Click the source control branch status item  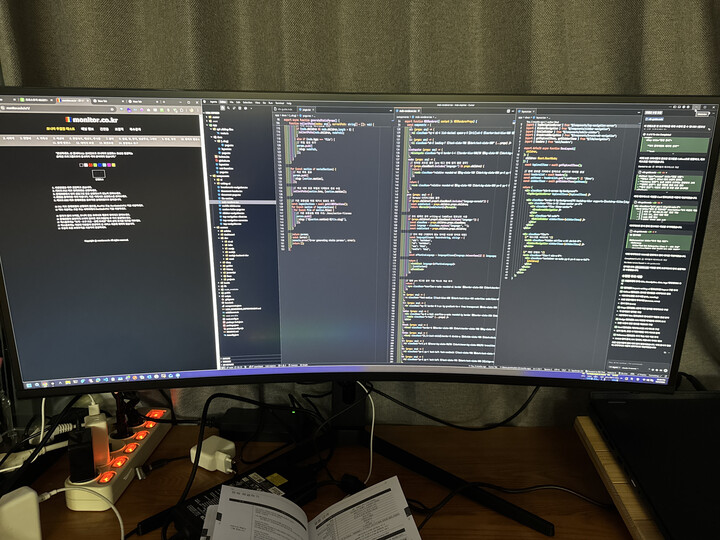[225, 369]
